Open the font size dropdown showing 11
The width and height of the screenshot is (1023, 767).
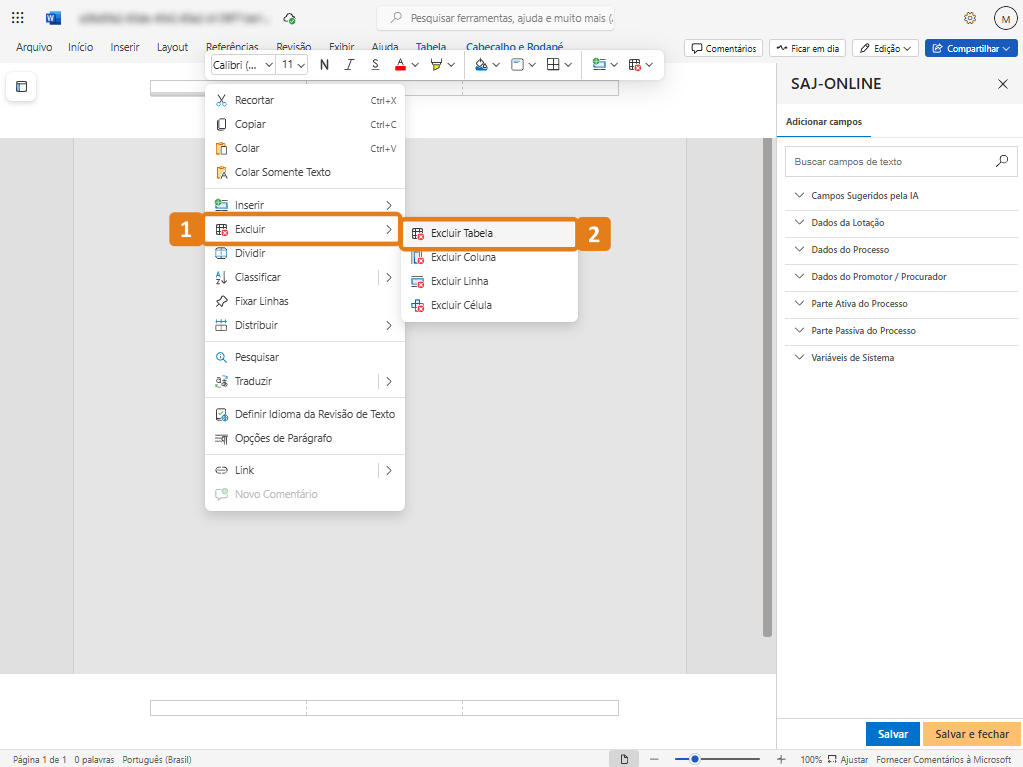tap(293, 65)
